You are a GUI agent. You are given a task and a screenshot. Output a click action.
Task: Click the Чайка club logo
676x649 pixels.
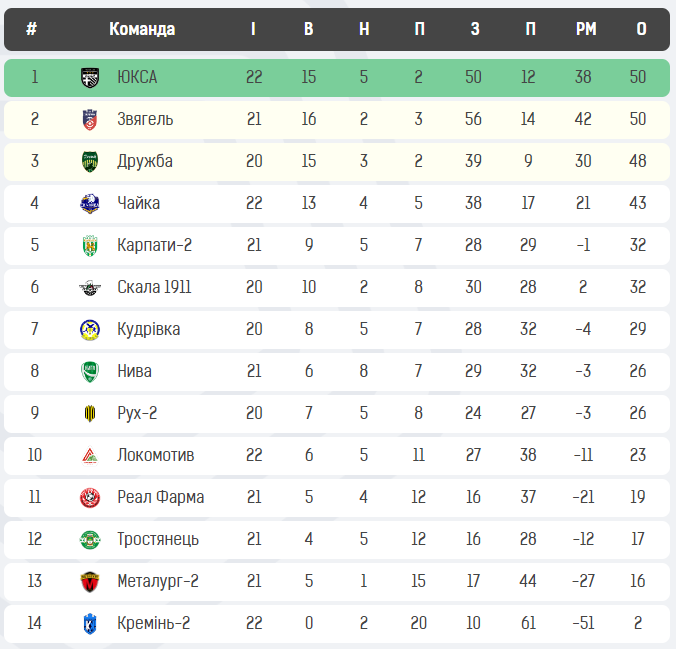tap(90, 203)
